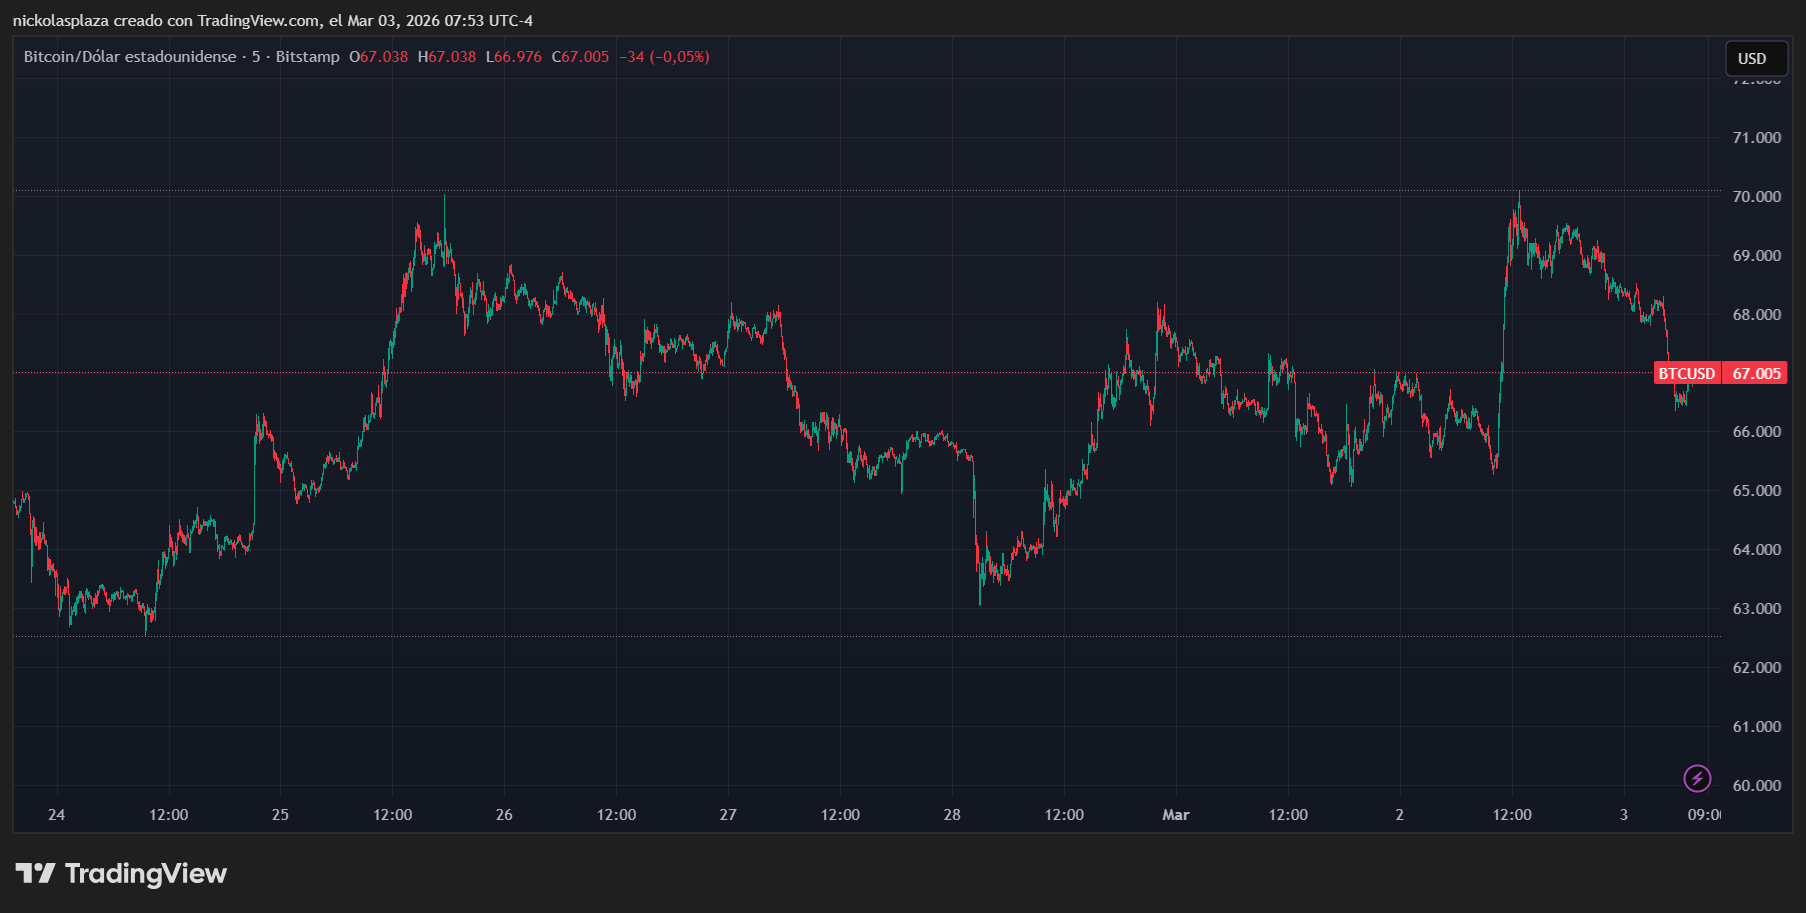The width and height of the screenshot is (1806, 913).
Task: Click the high value H67.038
Action: coord(447,57)
